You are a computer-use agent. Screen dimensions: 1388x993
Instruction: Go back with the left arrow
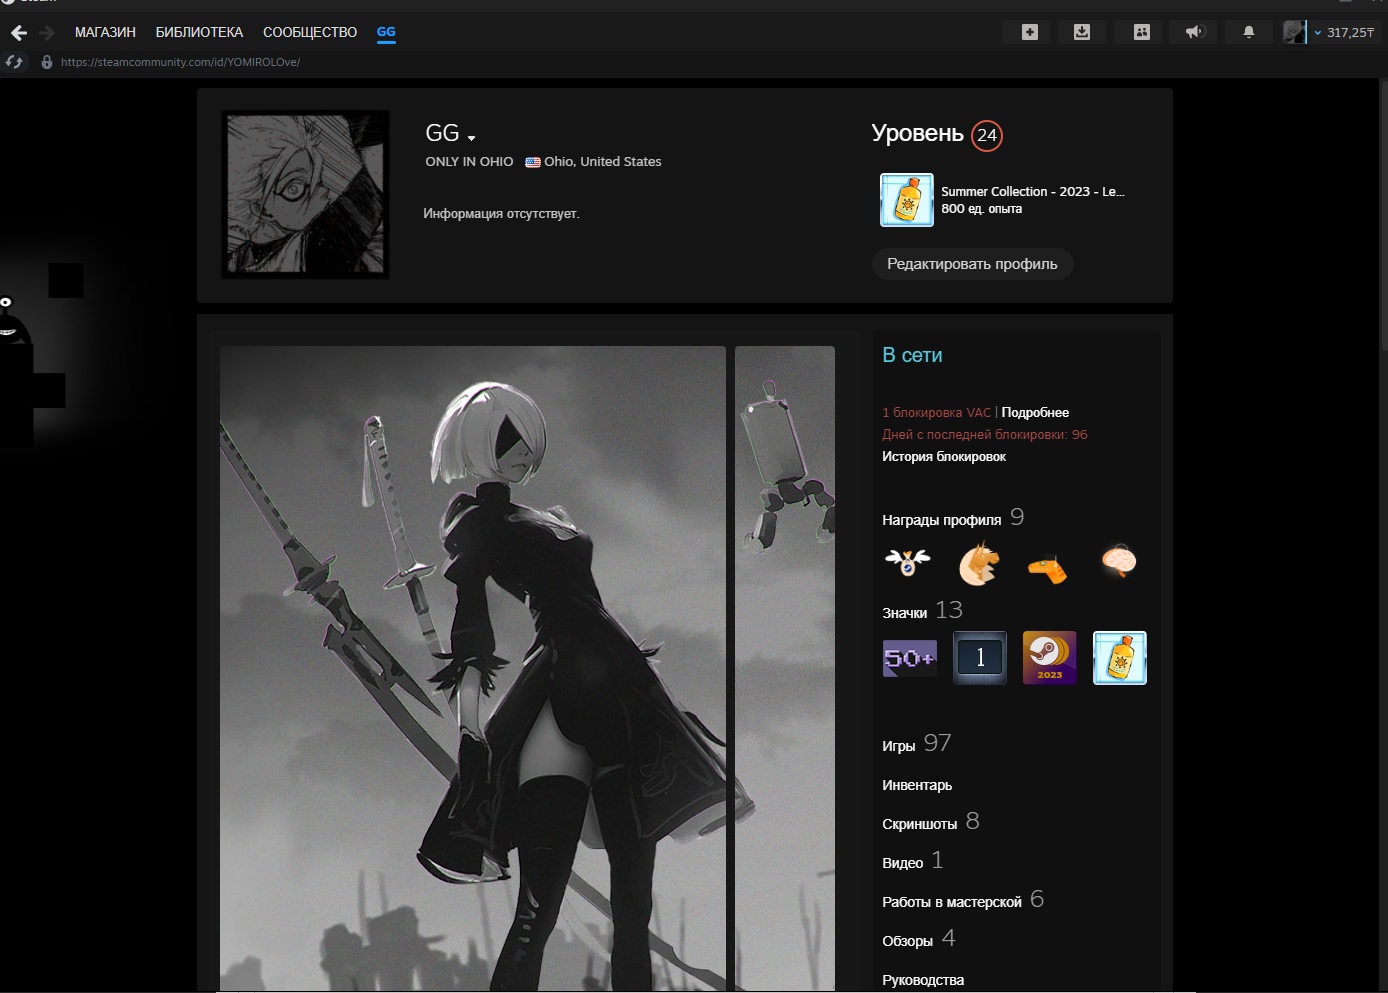click(18, 33)
